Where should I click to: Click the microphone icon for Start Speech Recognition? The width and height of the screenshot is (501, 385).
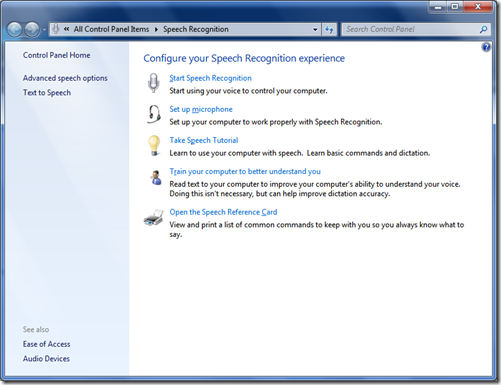coord(154,83)
